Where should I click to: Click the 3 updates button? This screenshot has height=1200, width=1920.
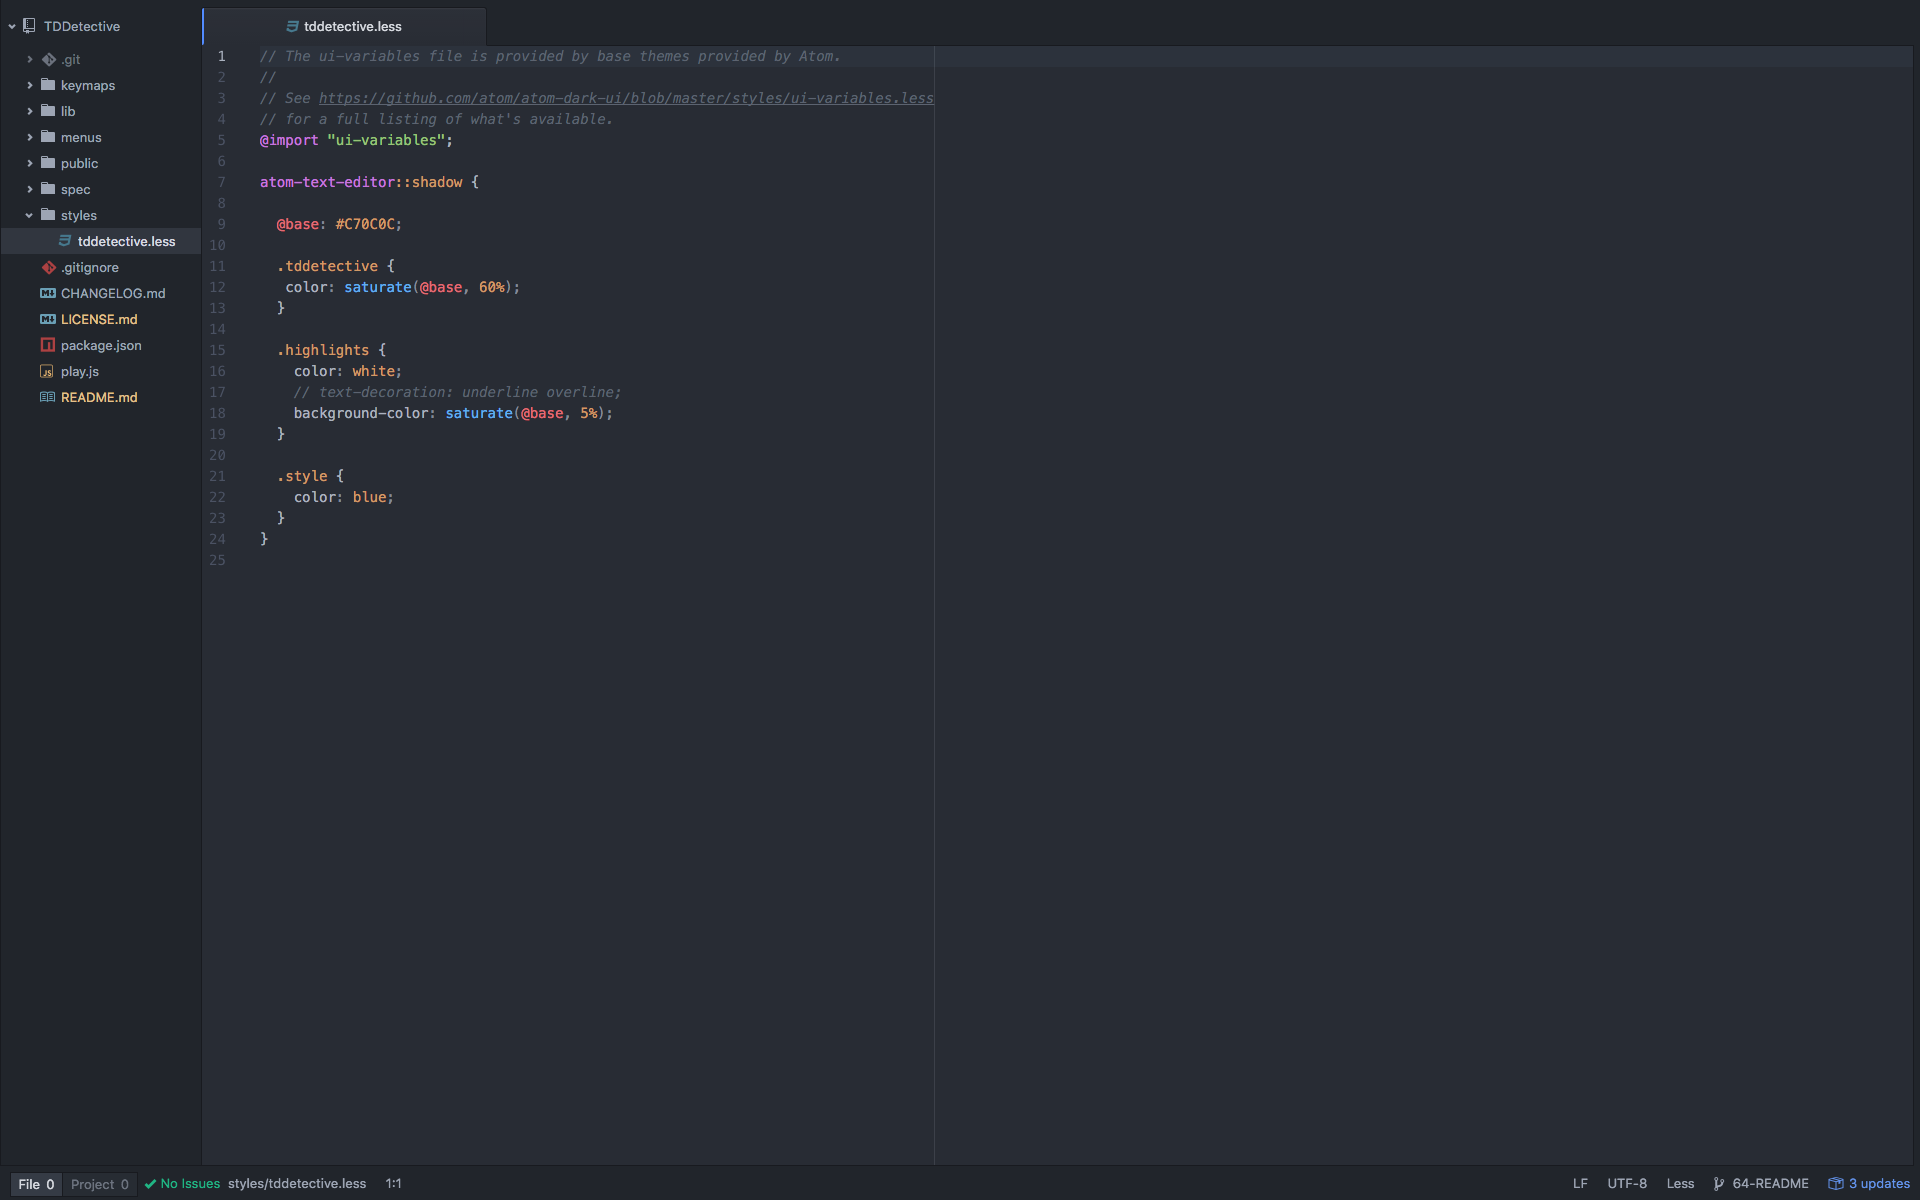1878,1184
